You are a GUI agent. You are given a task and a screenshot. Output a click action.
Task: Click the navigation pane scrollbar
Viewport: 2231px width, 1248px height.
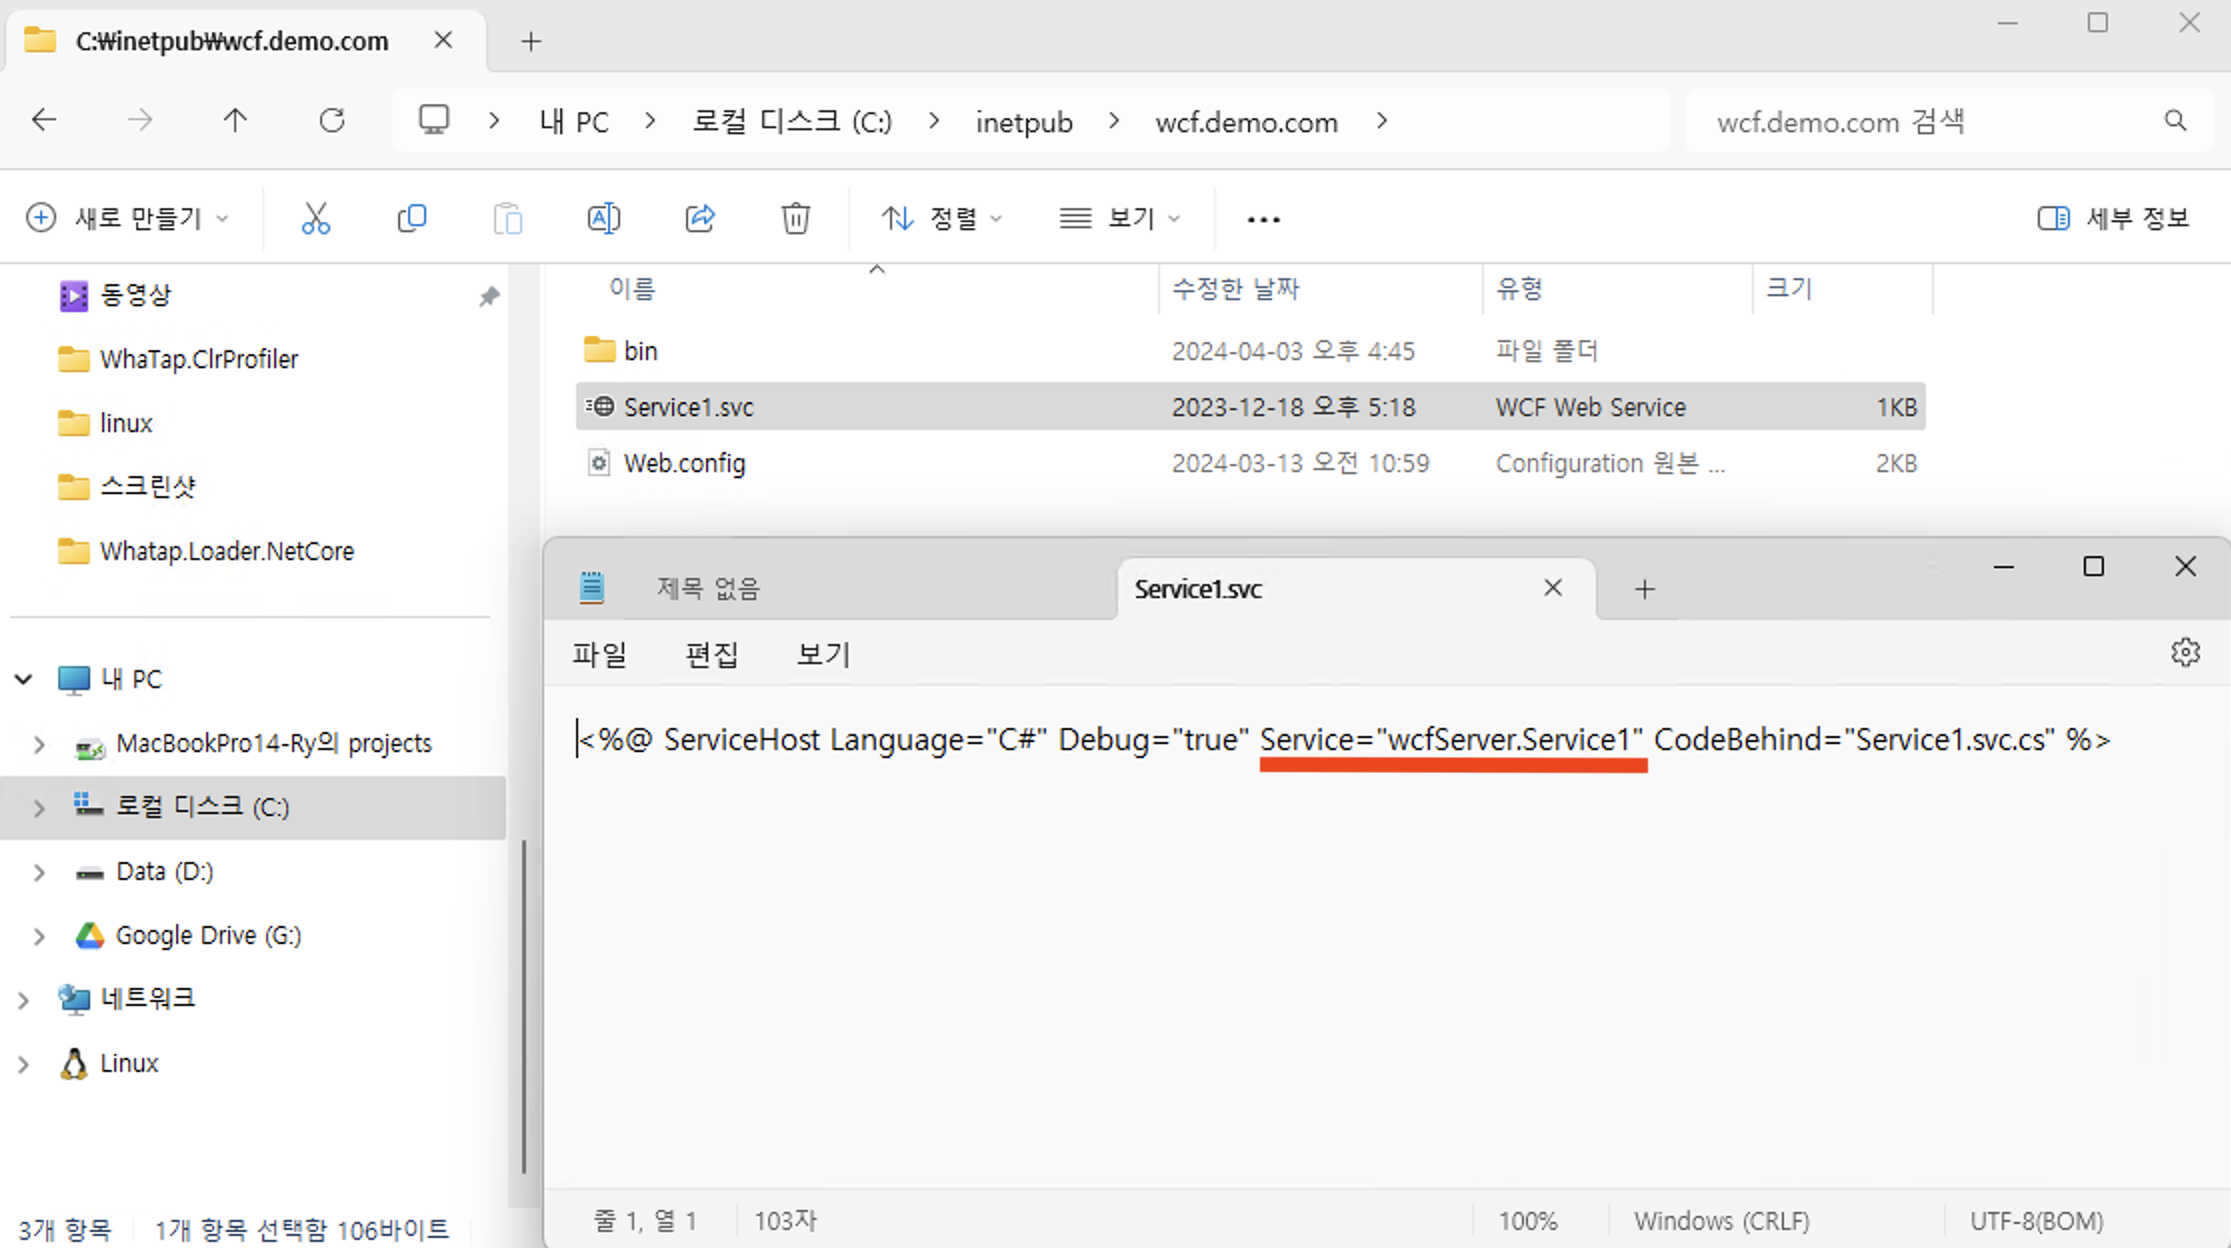pyautogui.click(x=523, y=1005)
